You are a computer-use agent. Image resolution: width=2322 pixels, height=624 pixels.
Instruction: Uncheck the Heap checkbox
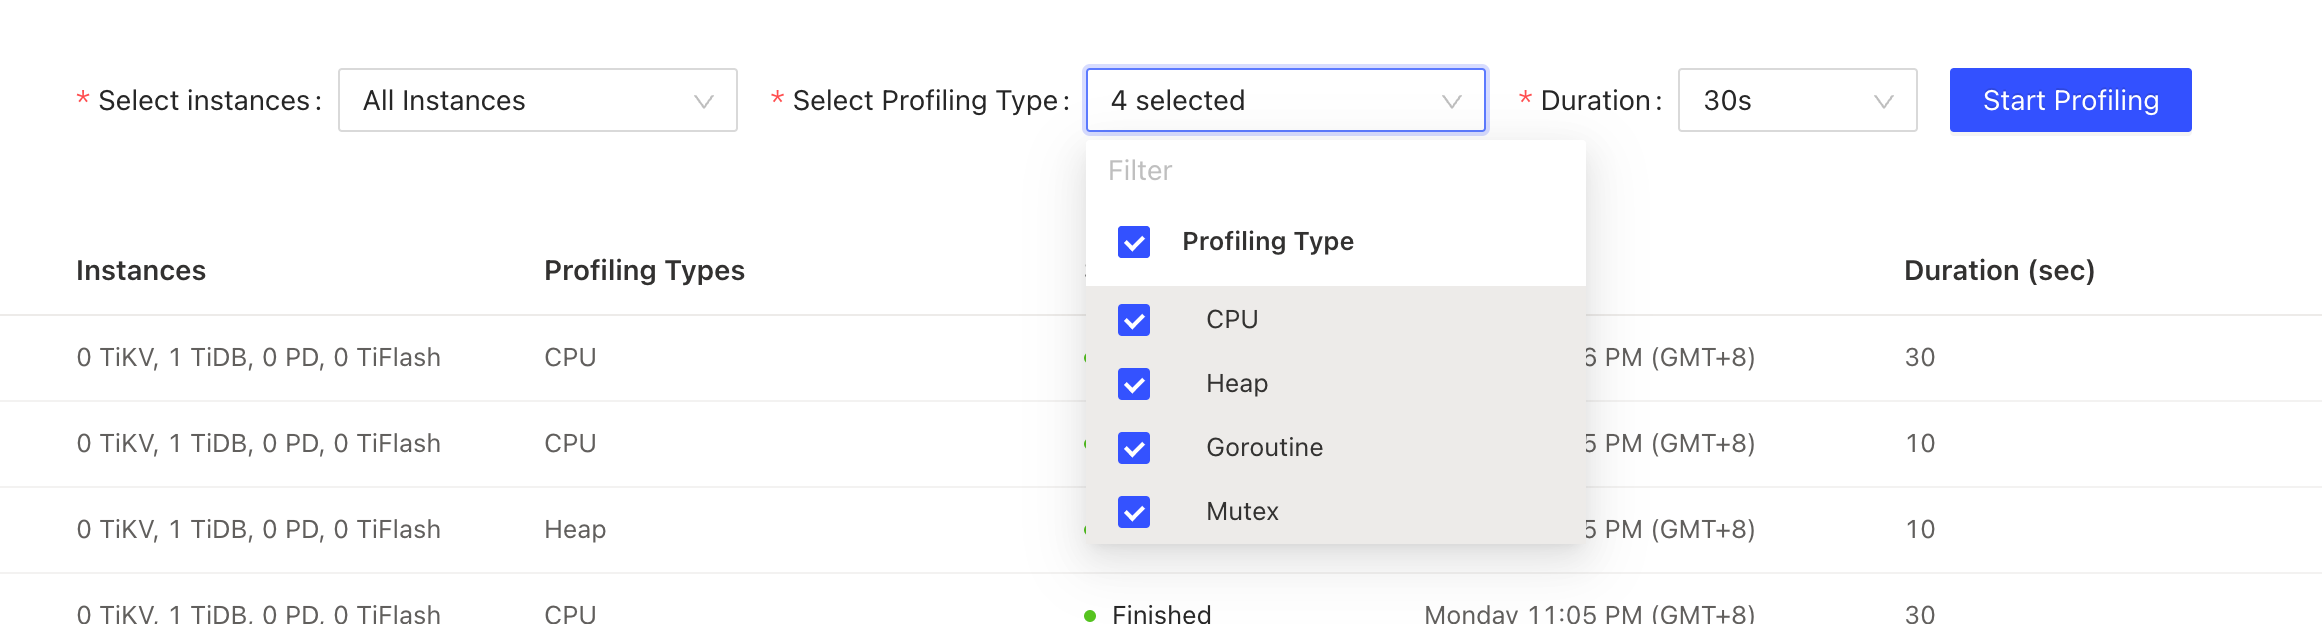[x=1134, y=384]
